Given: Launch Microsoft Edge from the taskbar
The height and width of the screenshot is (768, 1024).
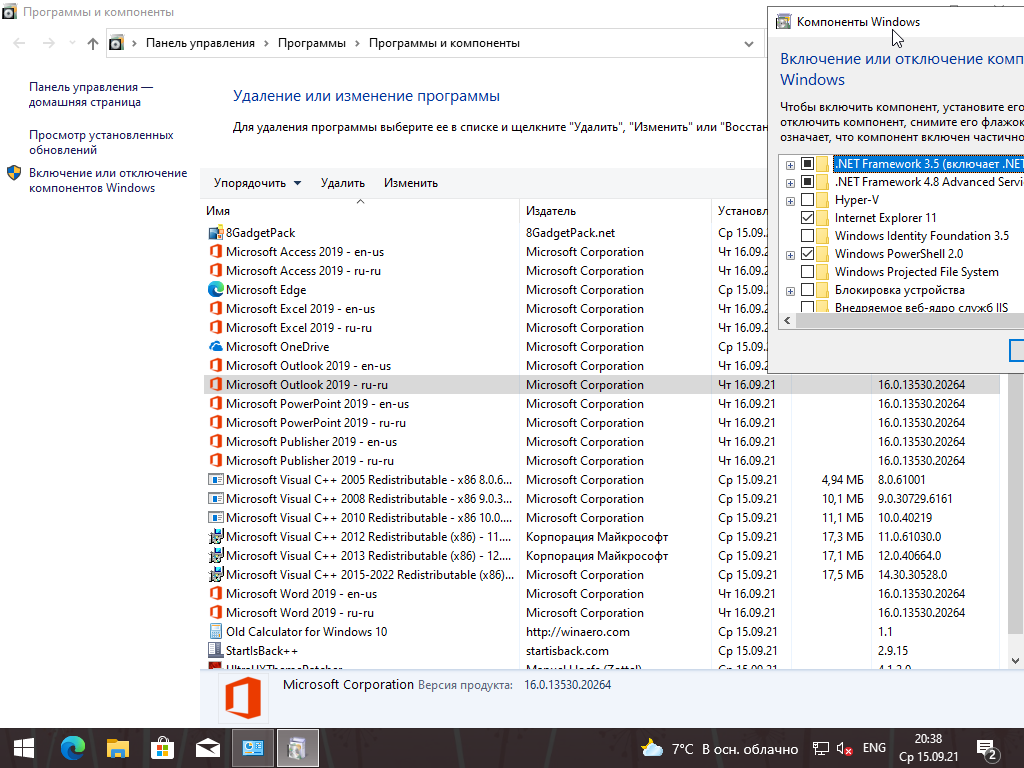Looking at the screenshot, I should 72,748.
